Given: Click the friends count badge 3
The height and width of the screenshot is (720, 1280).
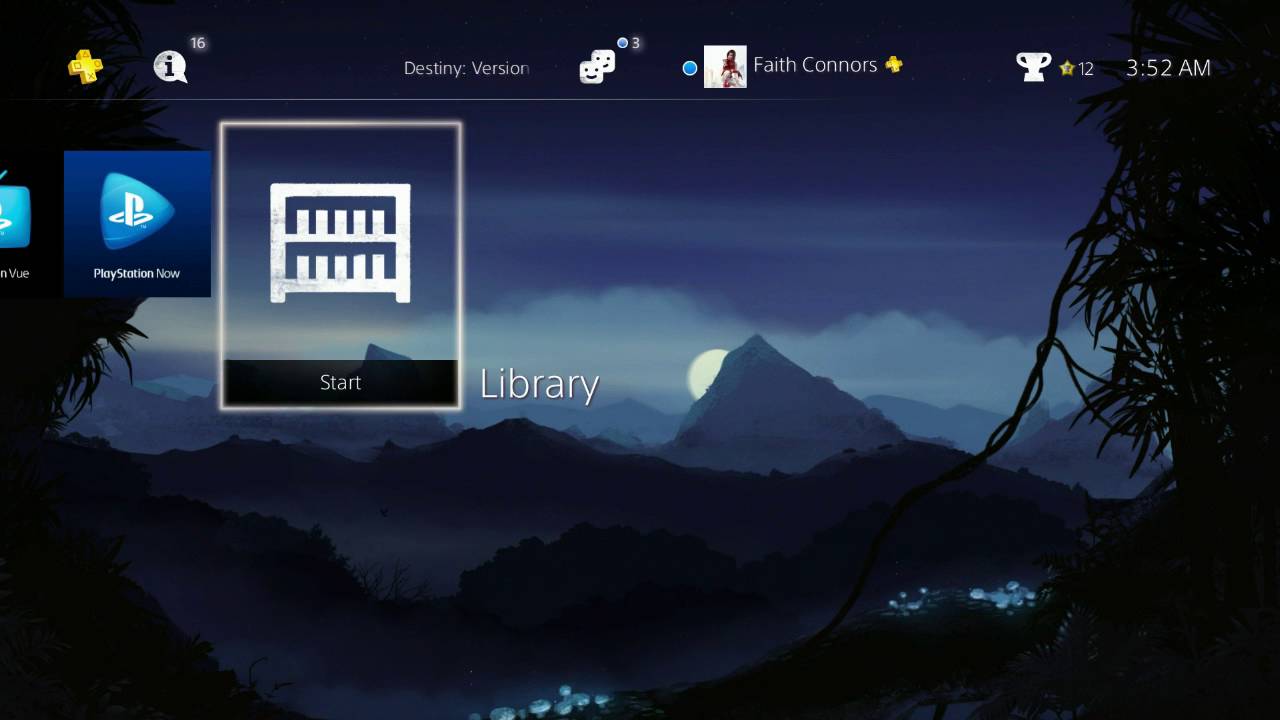Looking at the screenshot, I should (x=629, y=43).
